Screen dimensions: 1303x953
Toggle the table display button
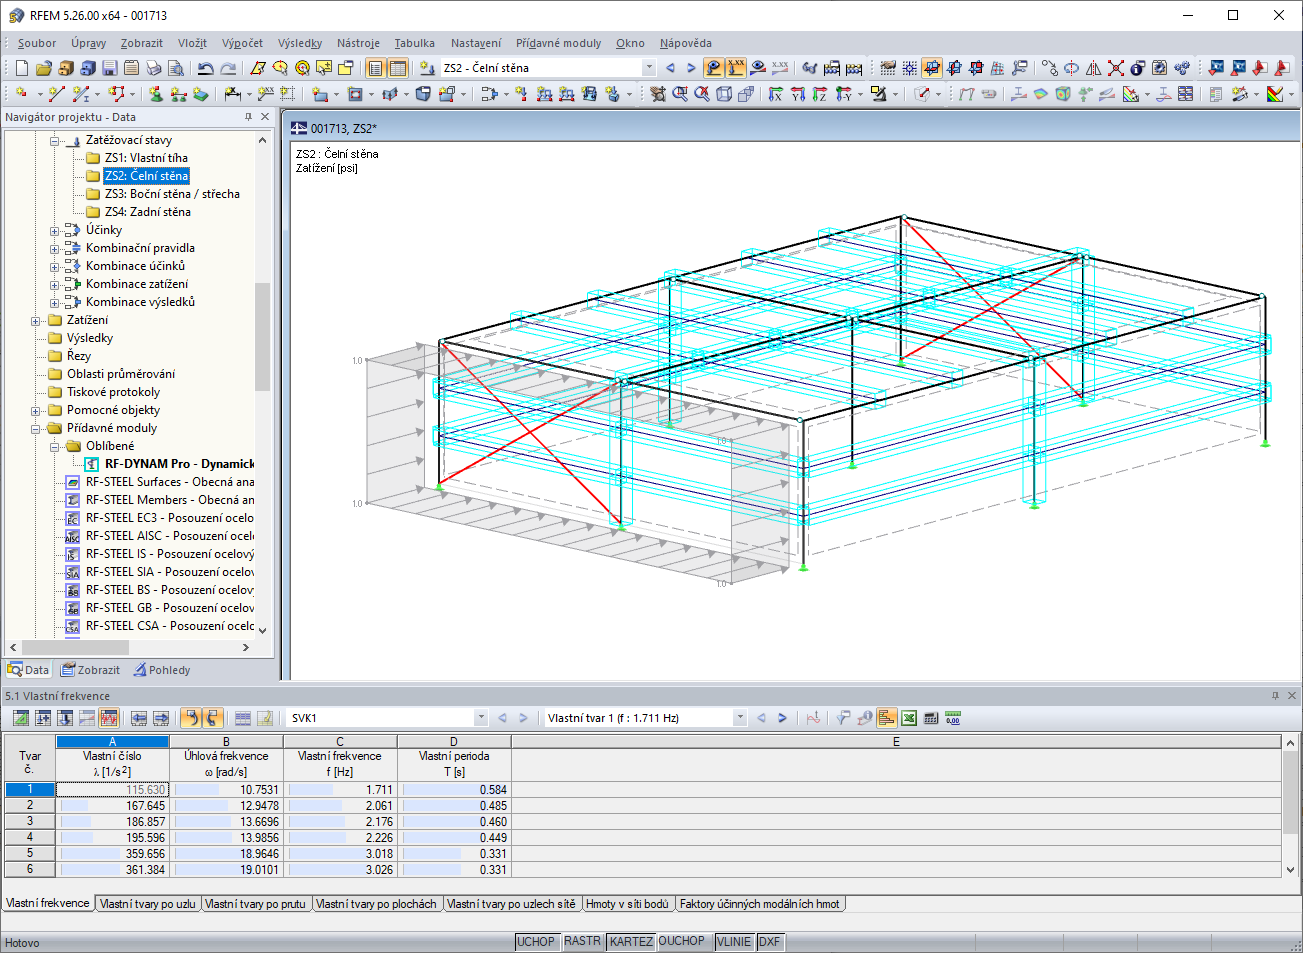[398, 68]
